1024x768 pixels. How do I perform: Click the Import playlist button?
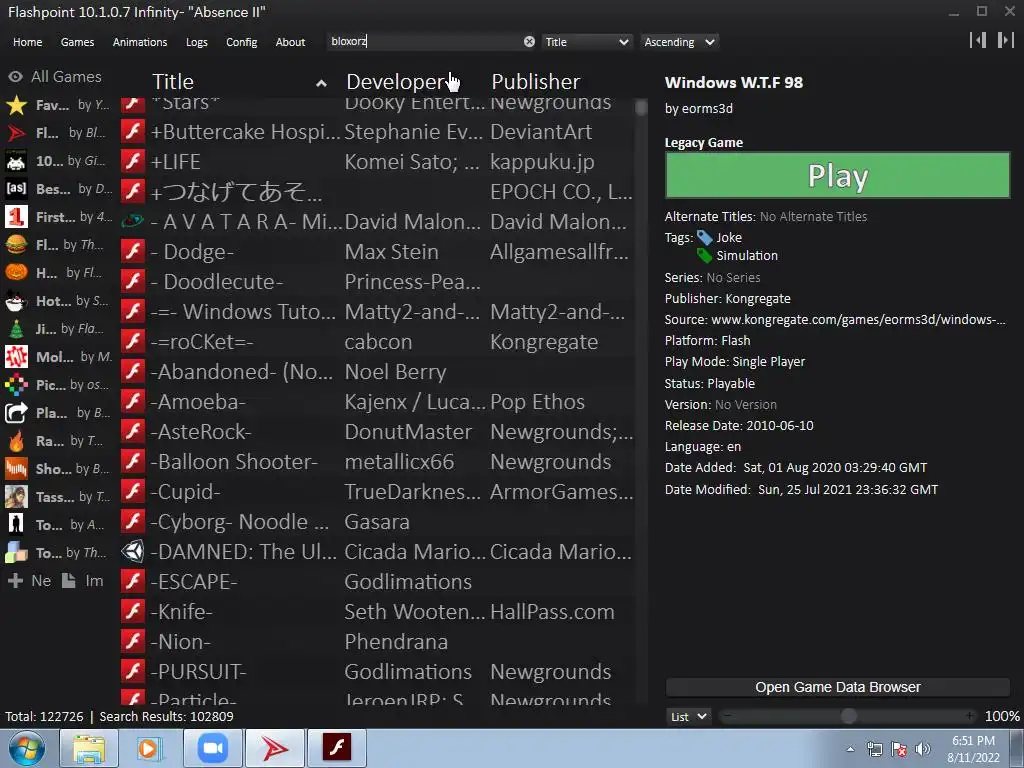pos(83,581)
